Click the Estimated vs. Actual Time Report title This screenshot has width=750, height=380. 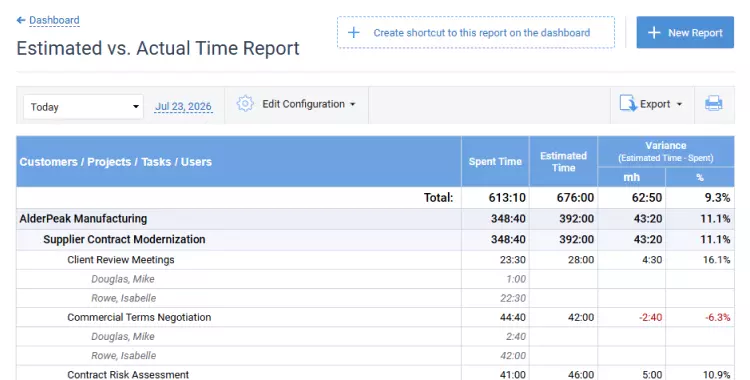(x=158, y=48)
